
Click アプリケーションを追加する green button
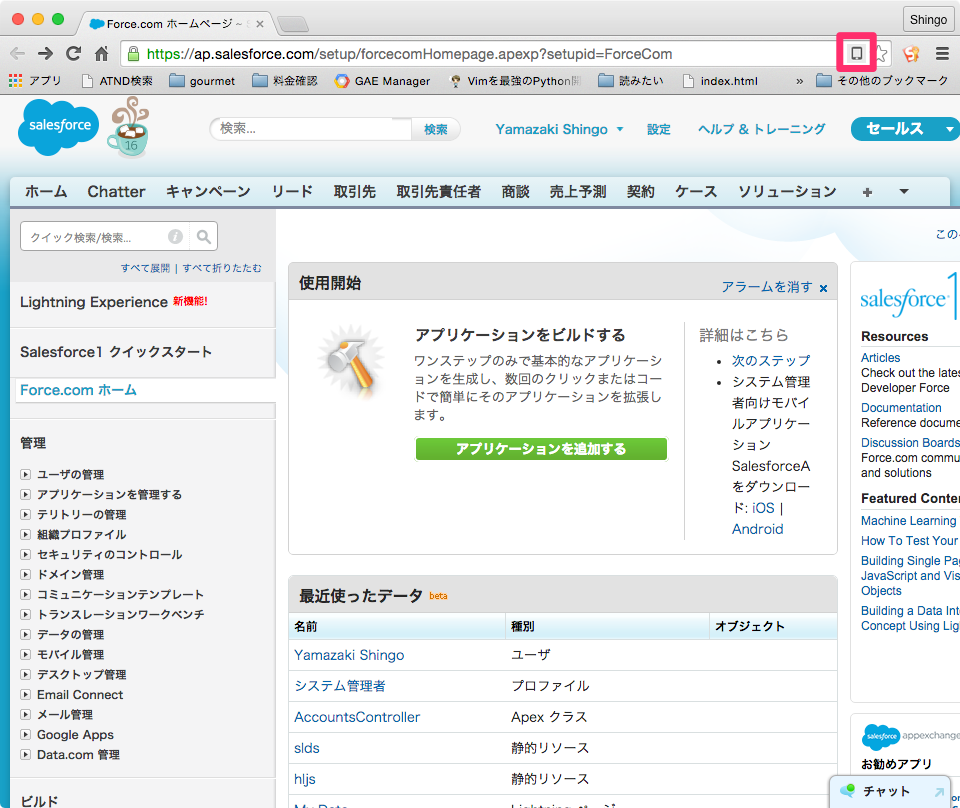click(x=541, y=449)
